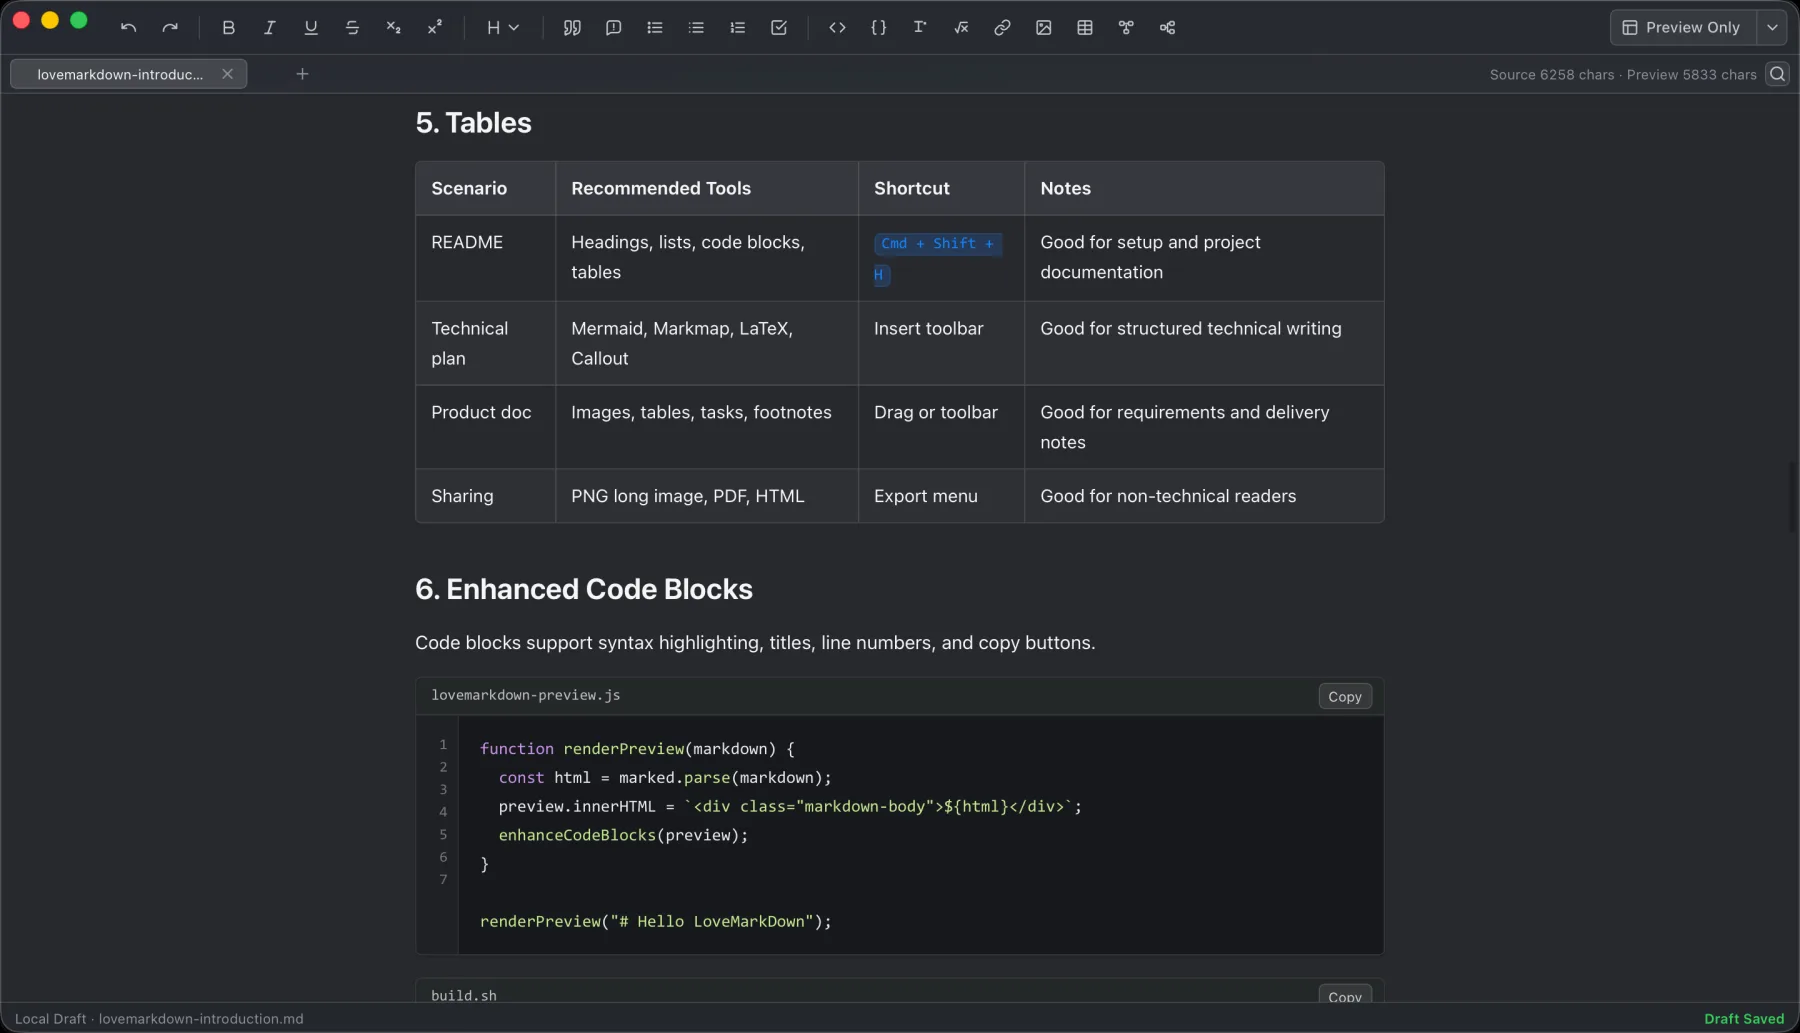Insert the second unordered list style
Image resolution: width=1800 pixels, height=1033 pixels.
tap(696, 27)
